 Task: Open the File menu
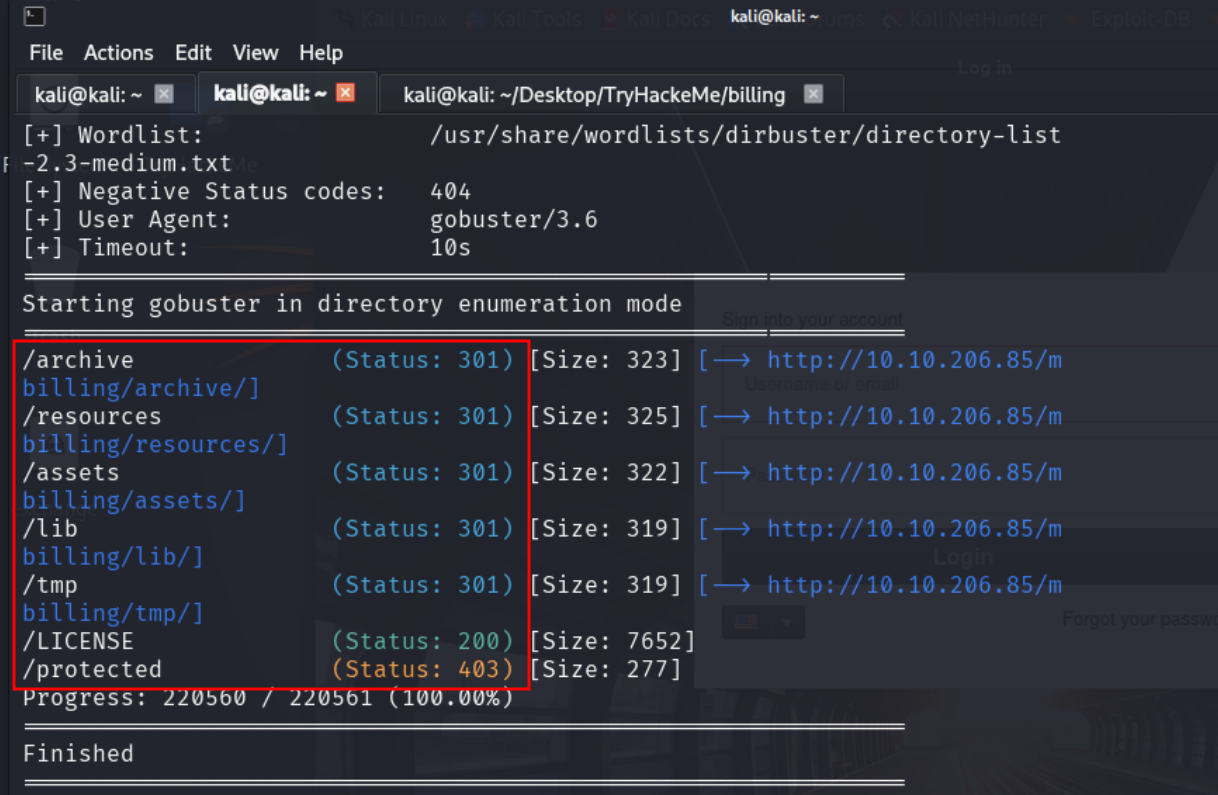[46, 53]
